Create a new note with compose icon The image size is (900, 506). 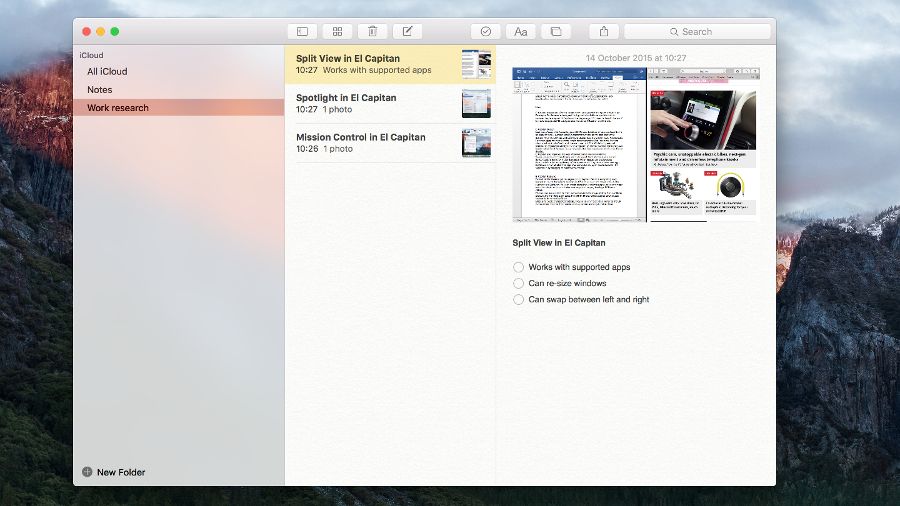coord(408,32)
